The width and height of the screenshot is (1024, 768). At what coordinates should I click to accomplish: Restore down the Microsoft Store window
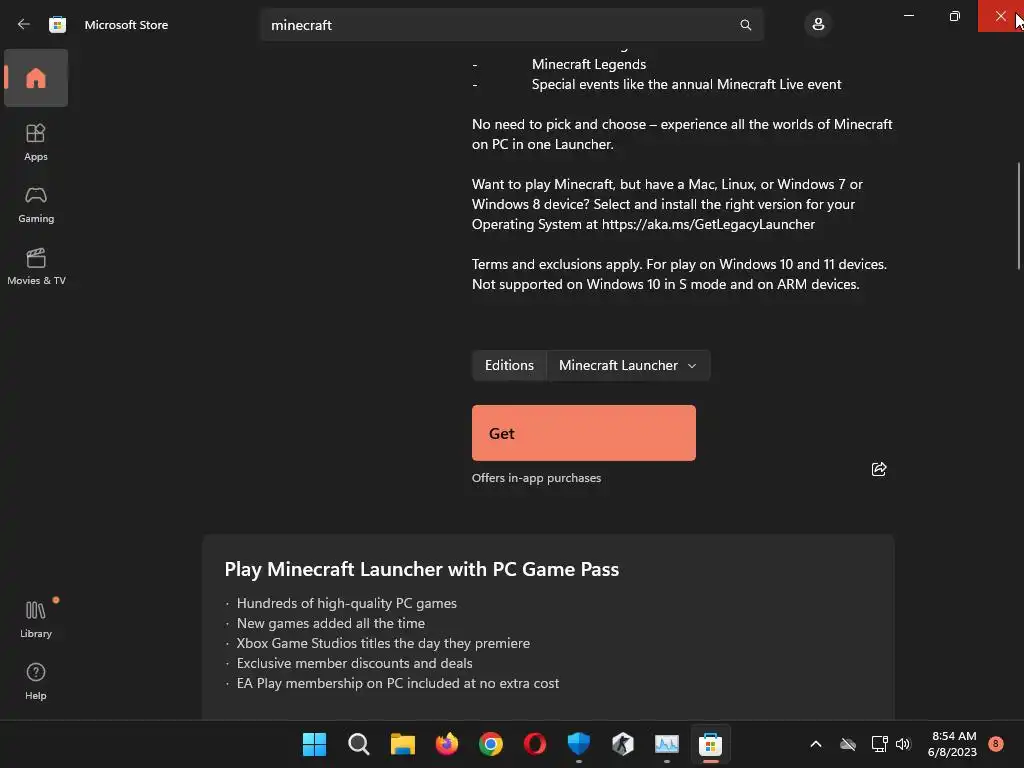click(954, 16)
